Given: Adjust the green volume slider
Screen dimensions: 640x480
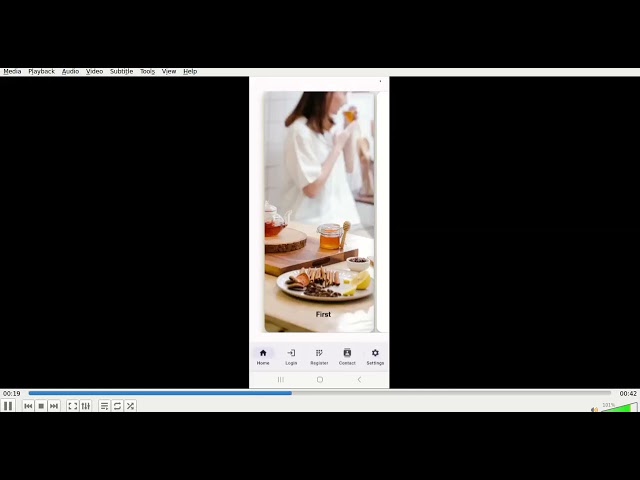Looking at the screenshot, I should [620, 407].
